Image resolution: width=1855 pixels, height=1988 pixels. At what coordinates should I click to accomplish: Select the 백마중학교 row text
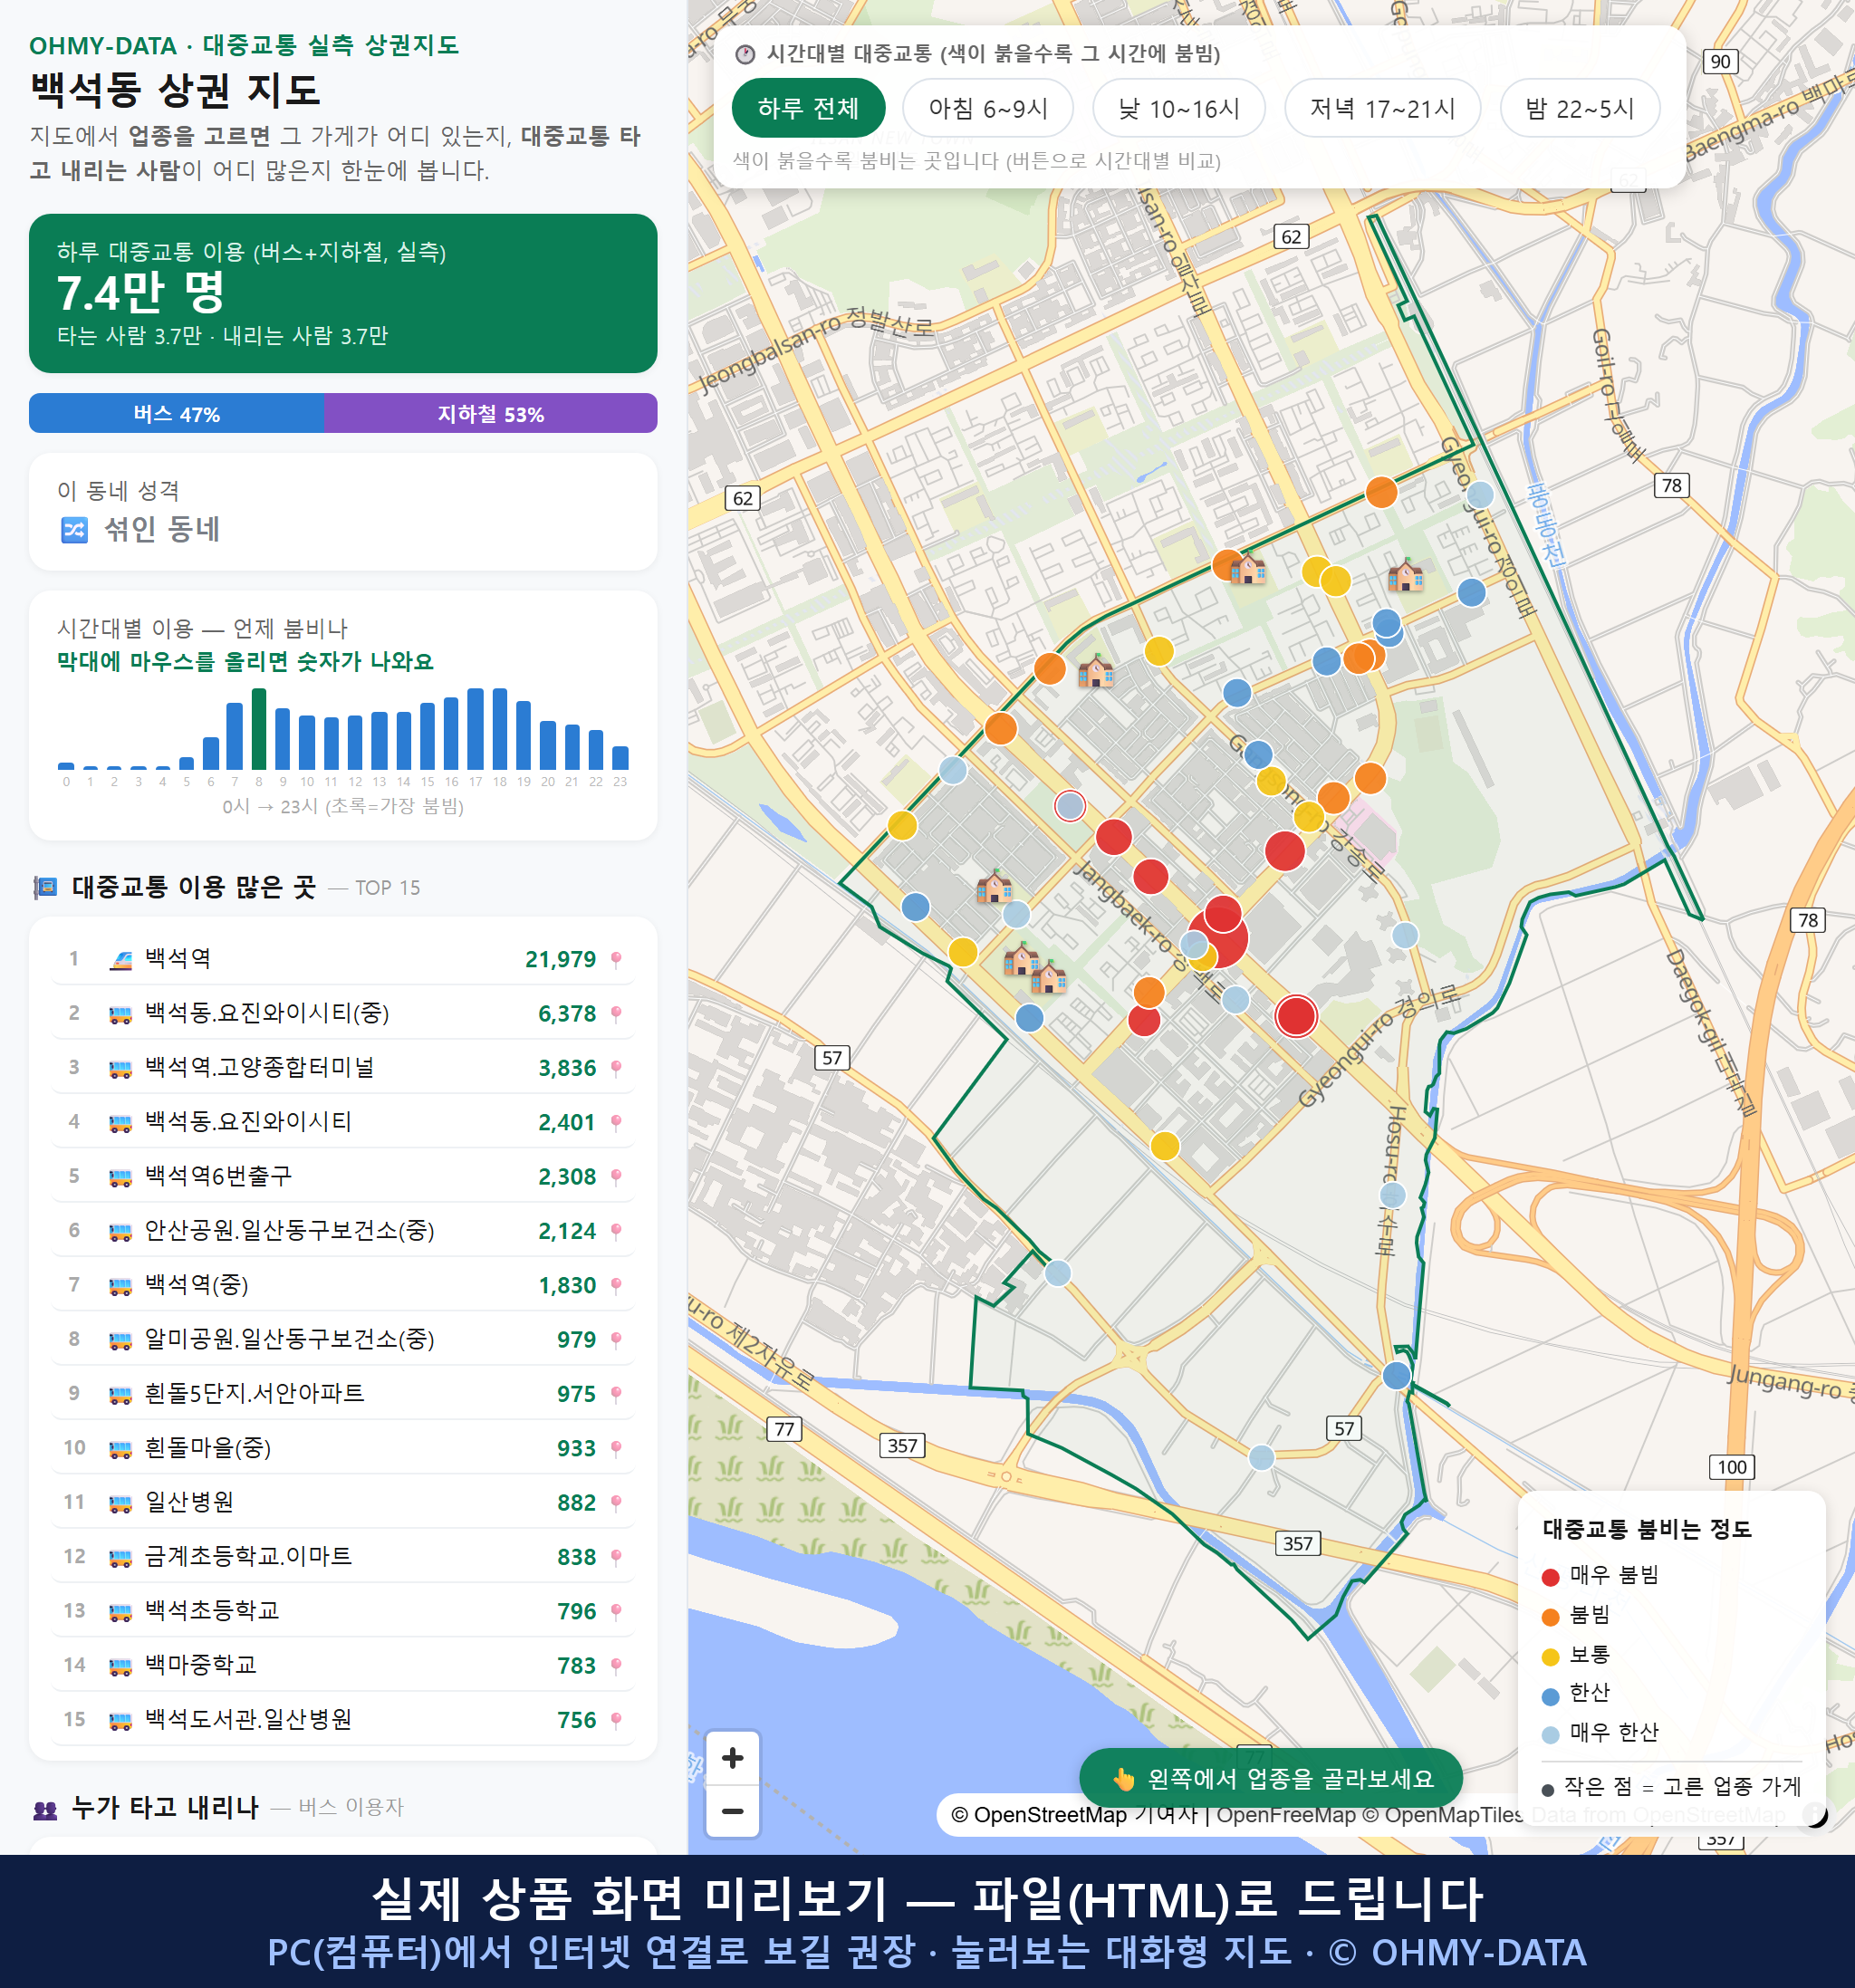(200, 1665)
